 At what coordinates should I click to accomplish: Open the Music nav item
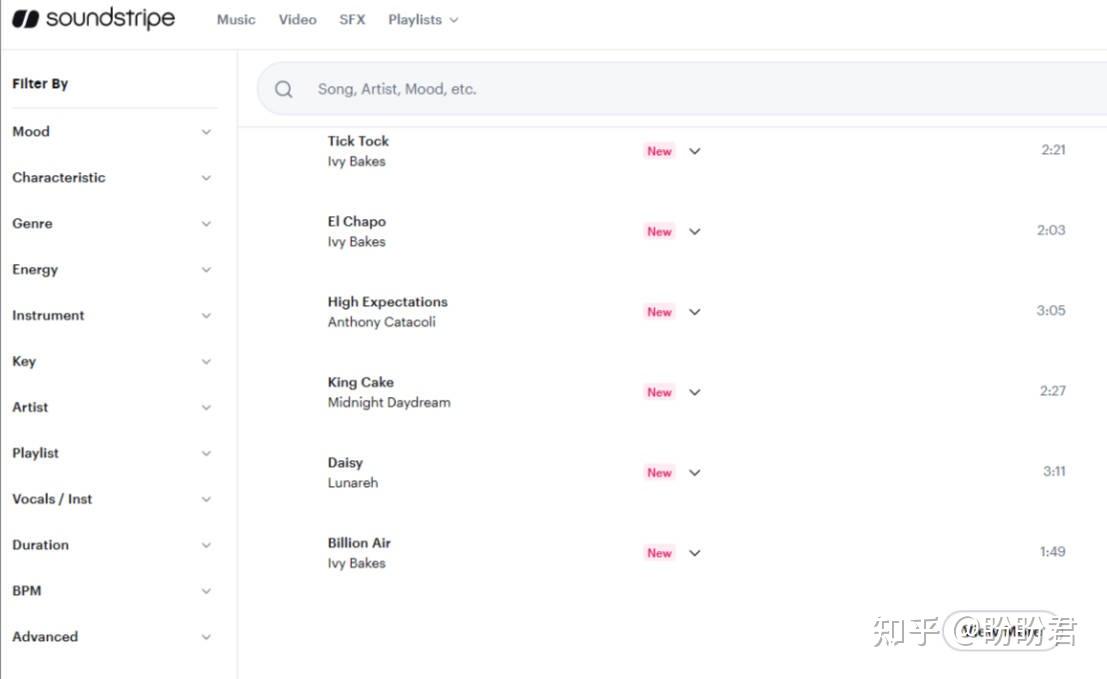point(236,20)
